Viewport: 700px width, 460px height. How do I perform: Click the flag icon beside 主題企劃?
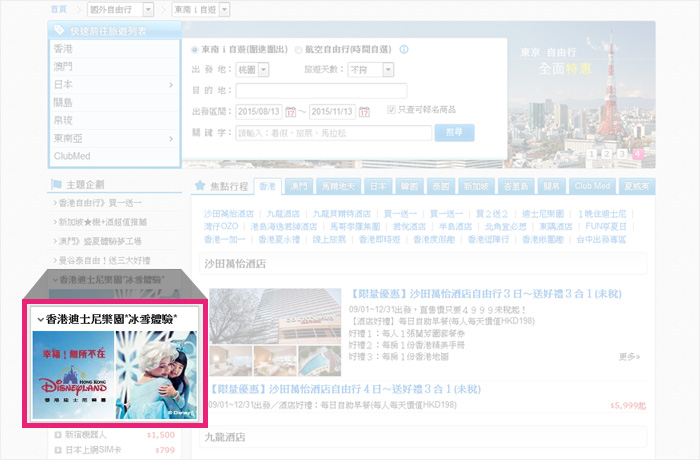point(56,184)
